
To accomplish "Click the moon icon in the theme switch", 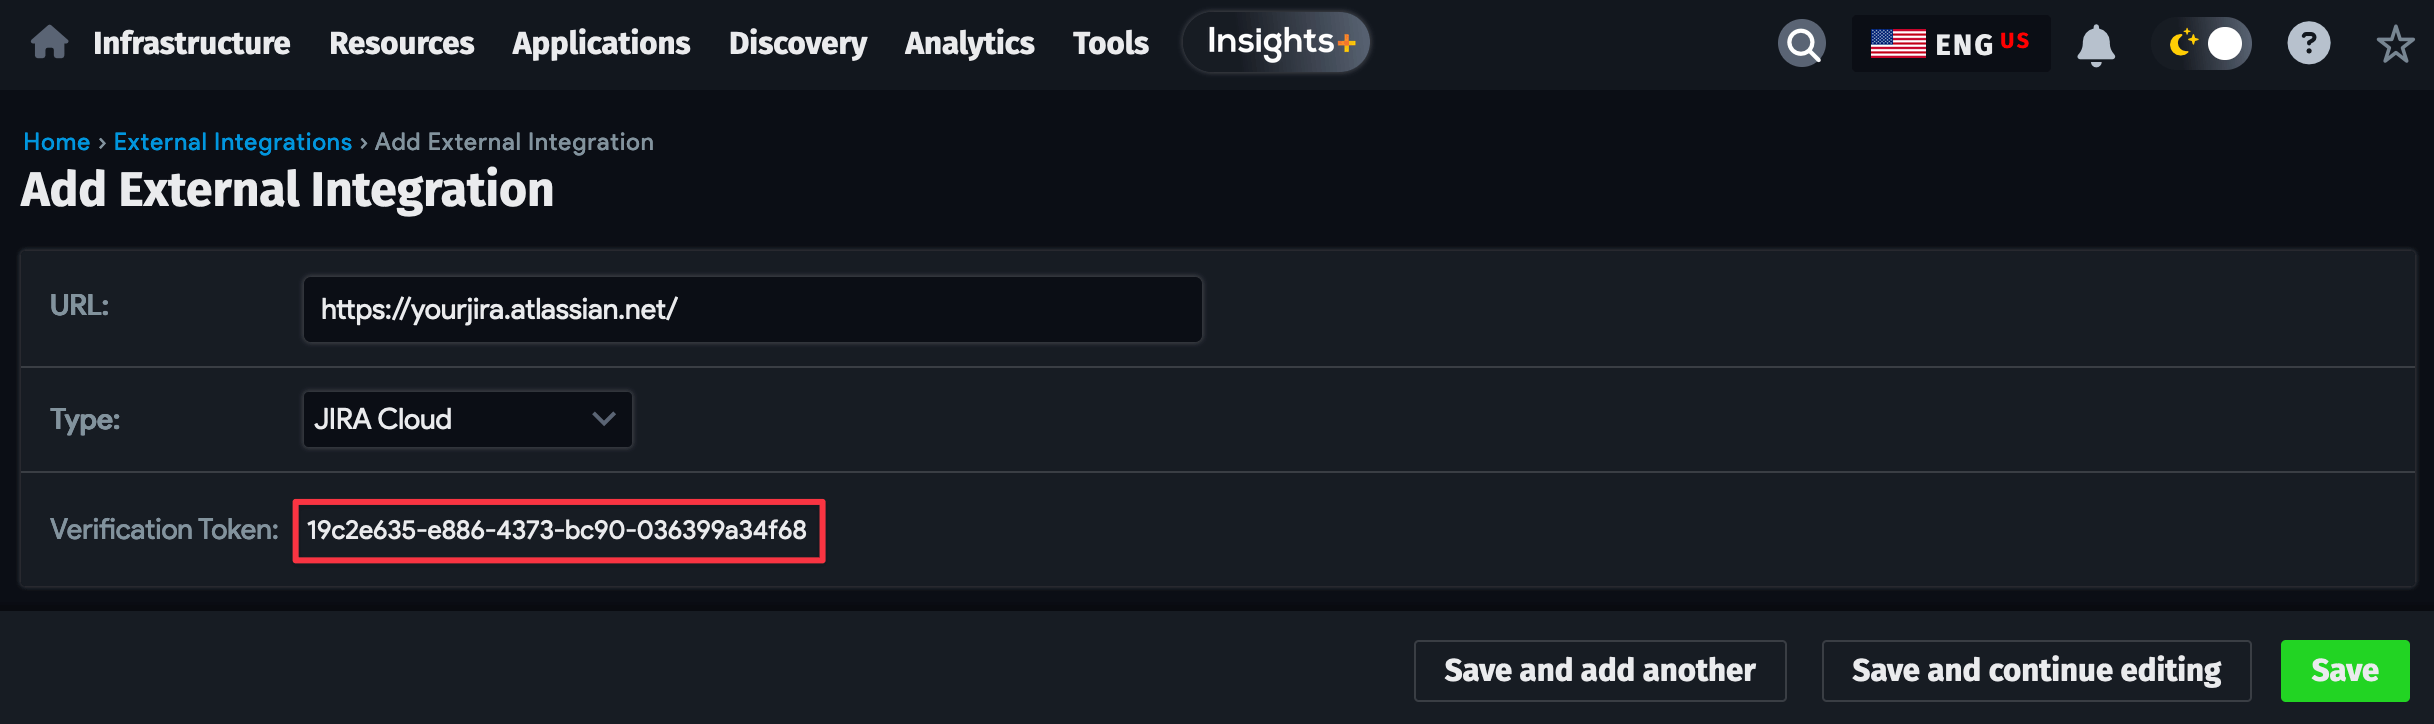I will point(2181,41).
